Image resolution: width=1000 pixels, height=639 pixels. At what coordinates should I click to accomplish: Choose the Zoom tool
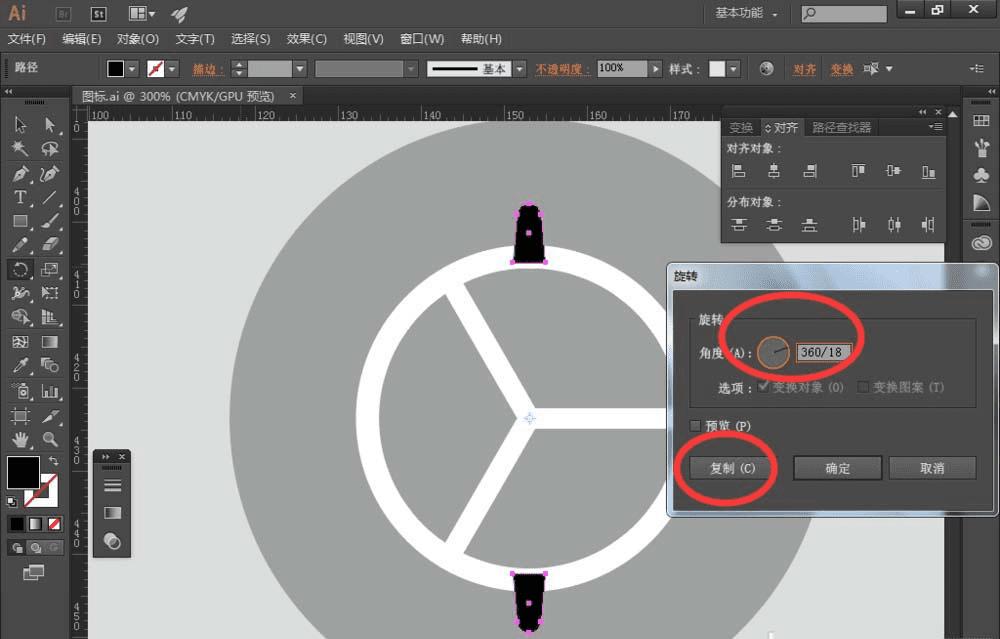point(50,439)
